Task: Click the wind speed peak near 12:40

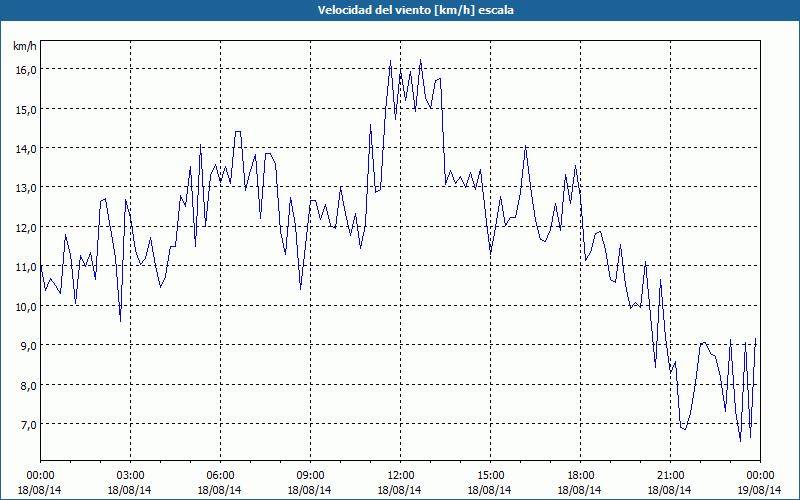Action: [x=420, y=60]
